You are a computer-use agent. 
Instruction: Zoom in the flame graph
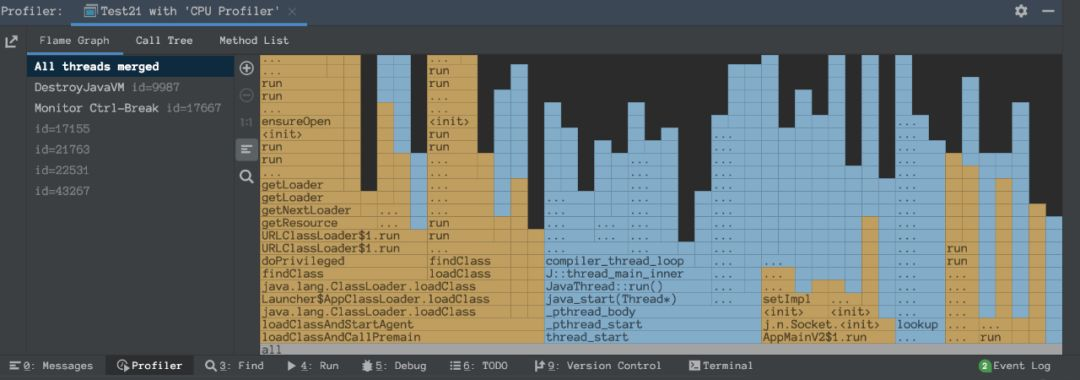(247, 68)
